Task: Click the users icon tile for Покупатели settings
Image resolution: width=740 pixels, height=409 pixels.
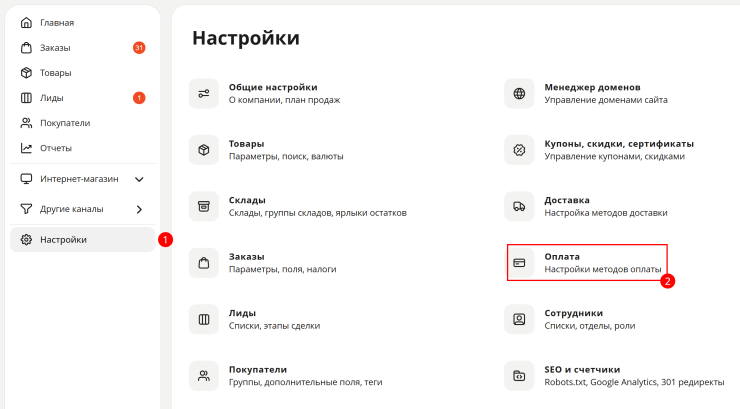Action: coord(204,376)
